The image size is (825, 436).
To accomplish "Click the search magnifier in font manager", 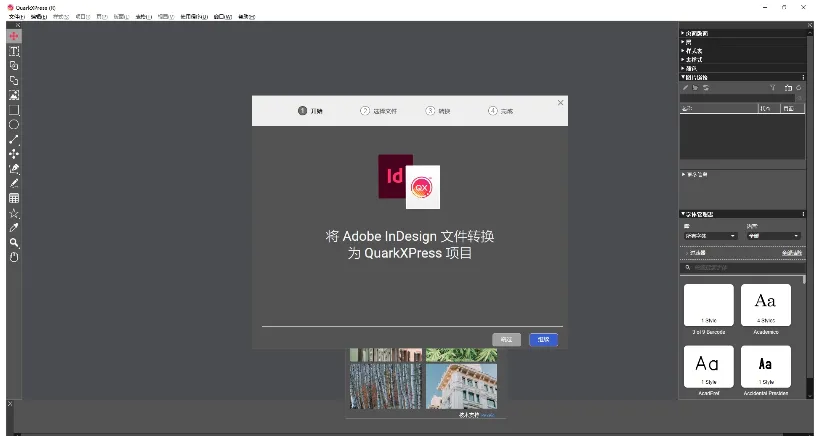I will click(x=688, y=267).
